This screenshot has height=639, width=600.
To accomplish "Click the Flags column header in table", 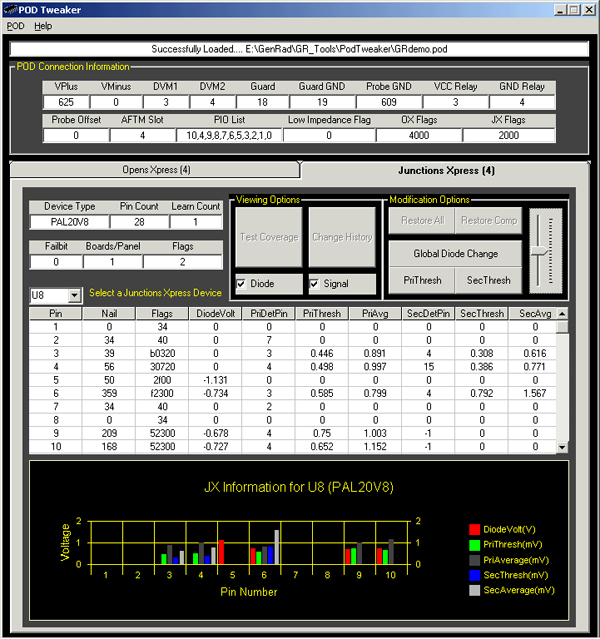I will 162,313.
